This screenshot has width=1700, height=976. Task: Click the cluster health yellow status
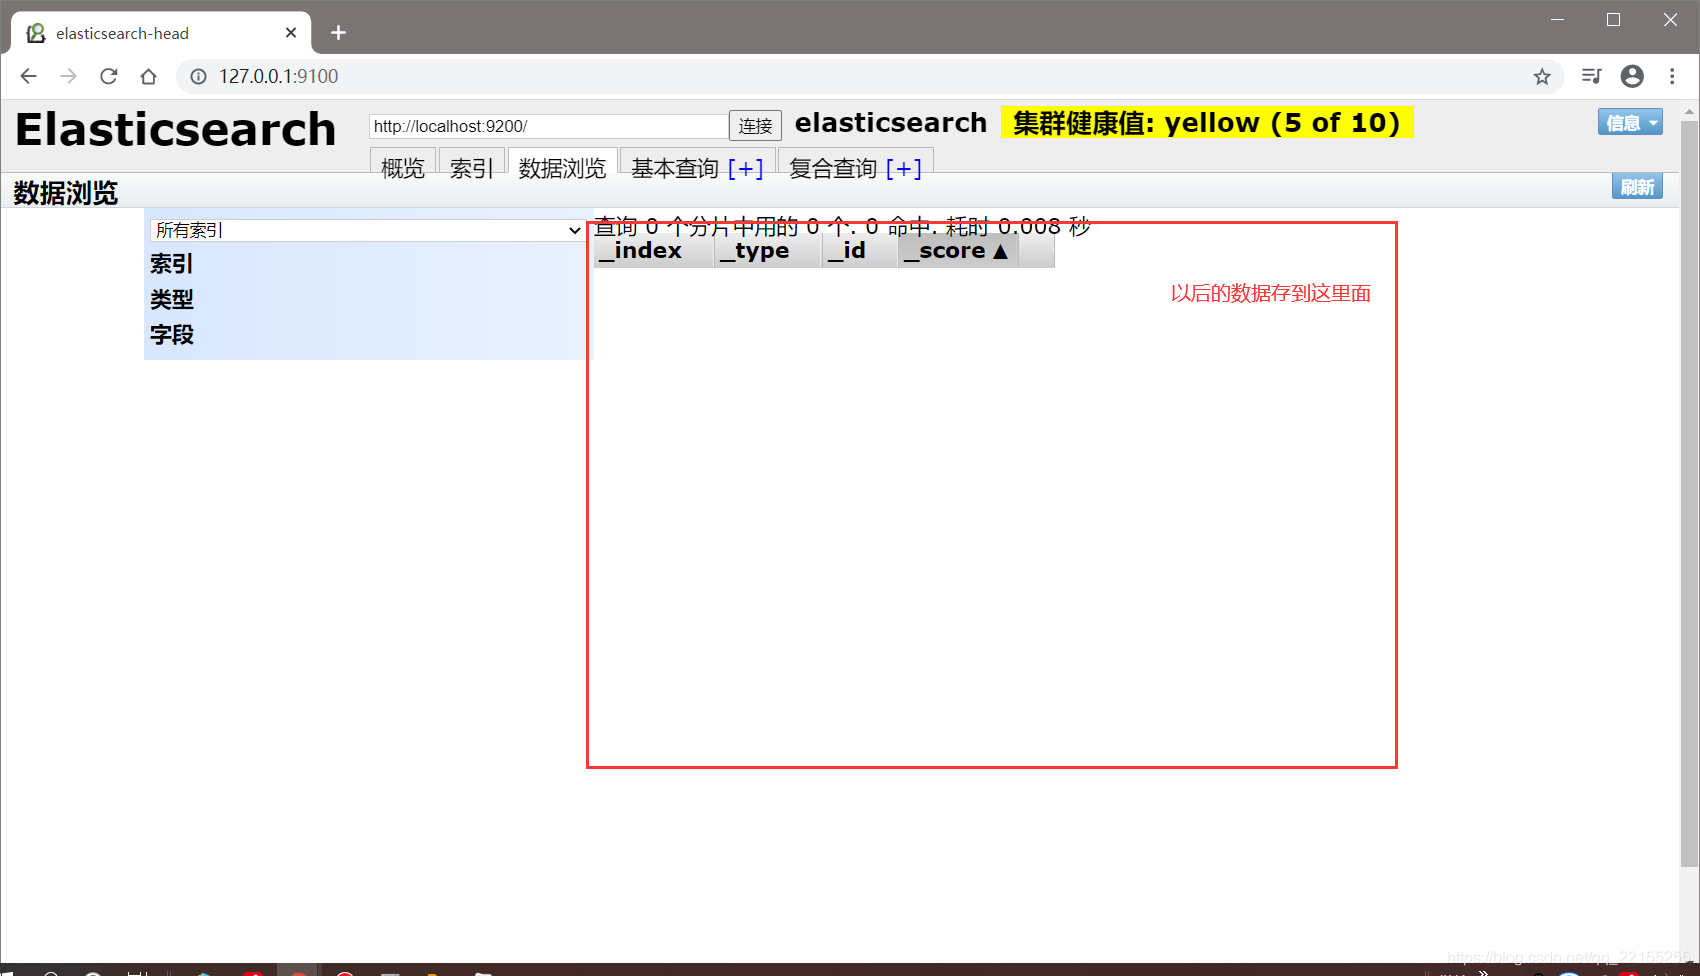click(1207, 122)
